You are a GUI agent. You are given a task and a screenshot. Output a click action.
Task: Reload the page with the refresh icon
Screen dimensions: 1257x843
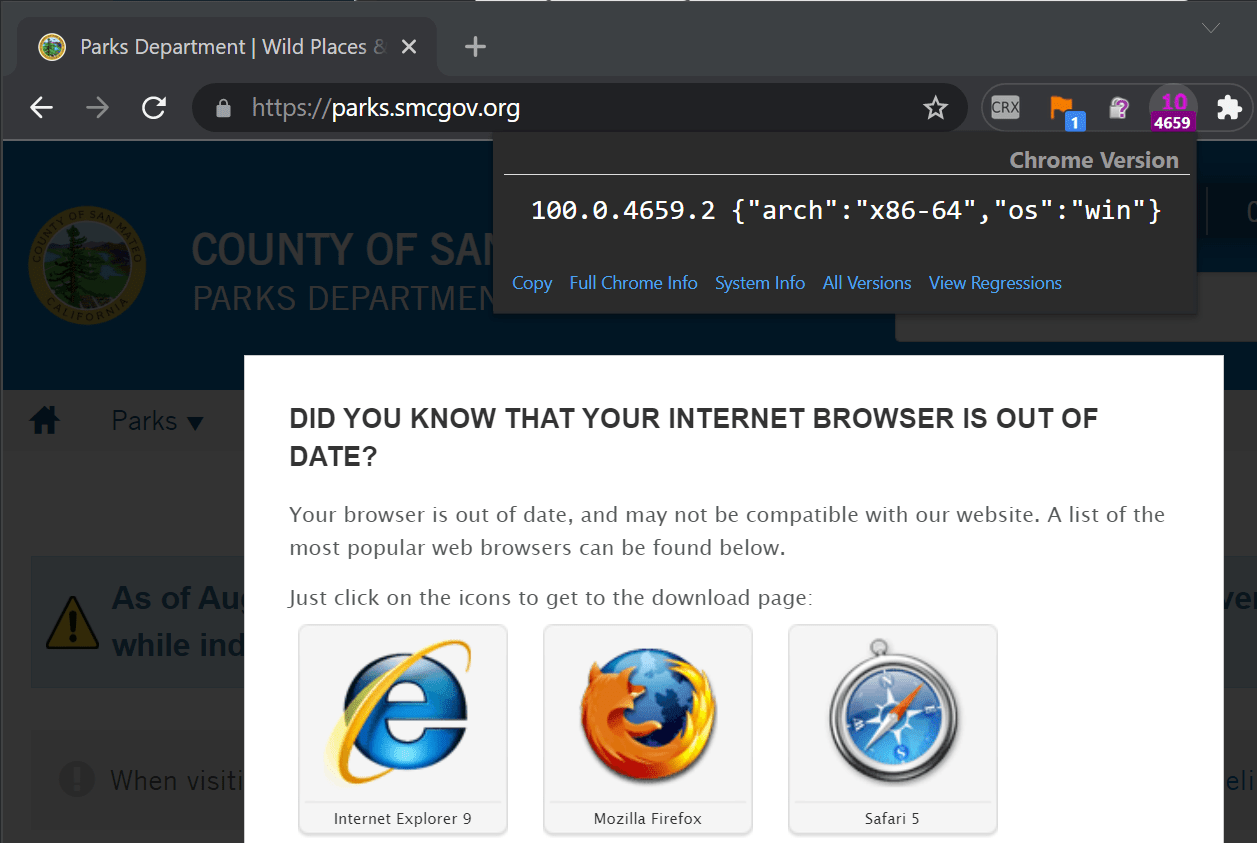[153, 107]
